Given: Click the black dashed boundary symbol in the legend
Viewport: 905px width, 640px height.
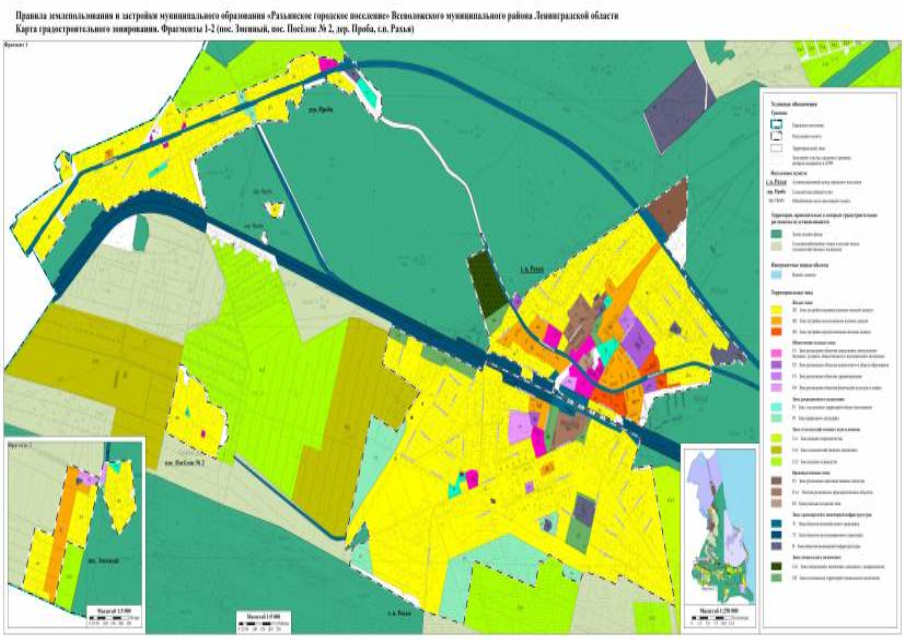Looking at the screenshot, I should (x=777, y=136).
